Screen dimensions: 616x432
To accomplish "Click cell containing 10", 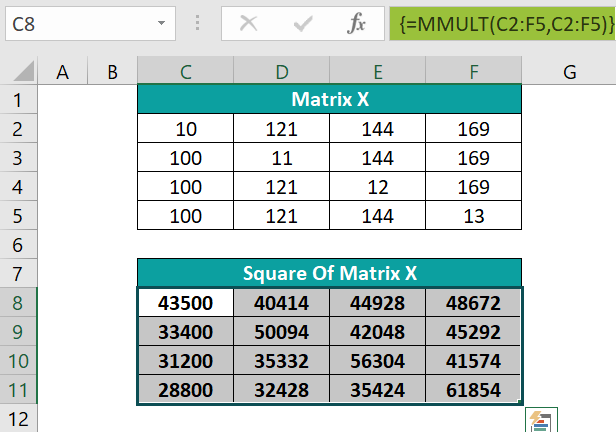I will pos(185,129).
